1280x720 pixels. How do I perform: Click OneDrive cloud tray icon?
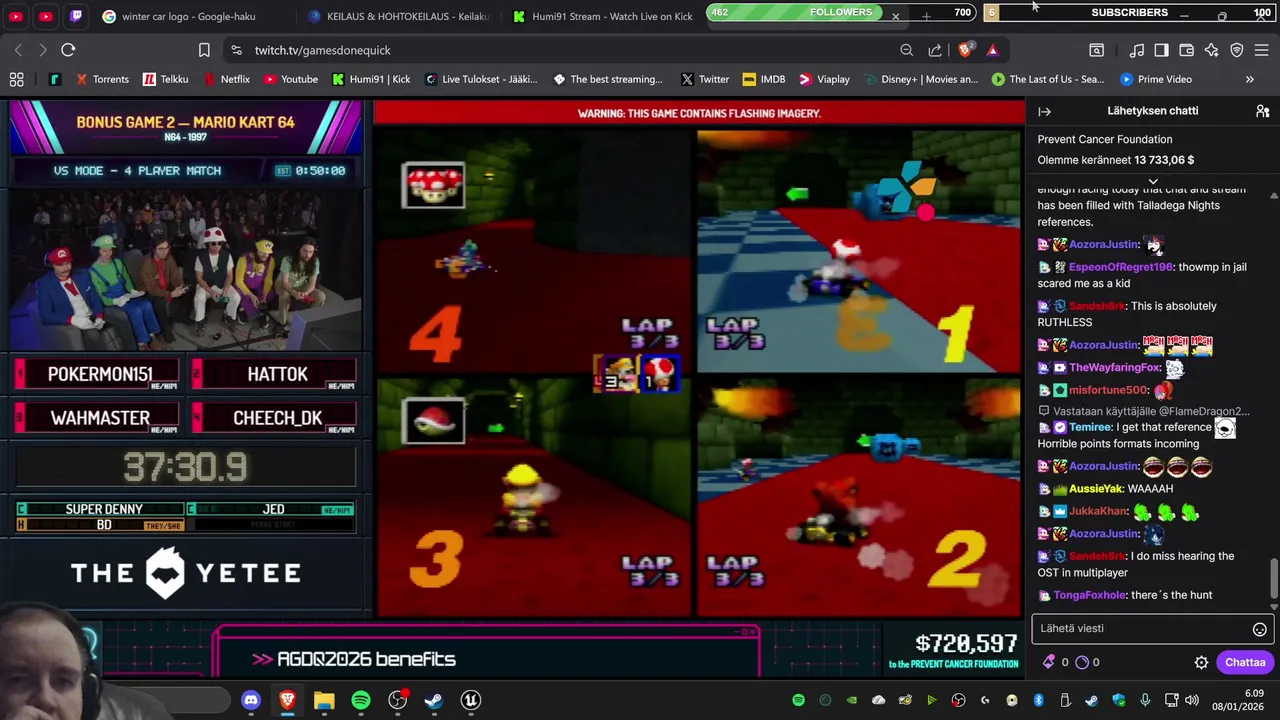click(878, 700)
